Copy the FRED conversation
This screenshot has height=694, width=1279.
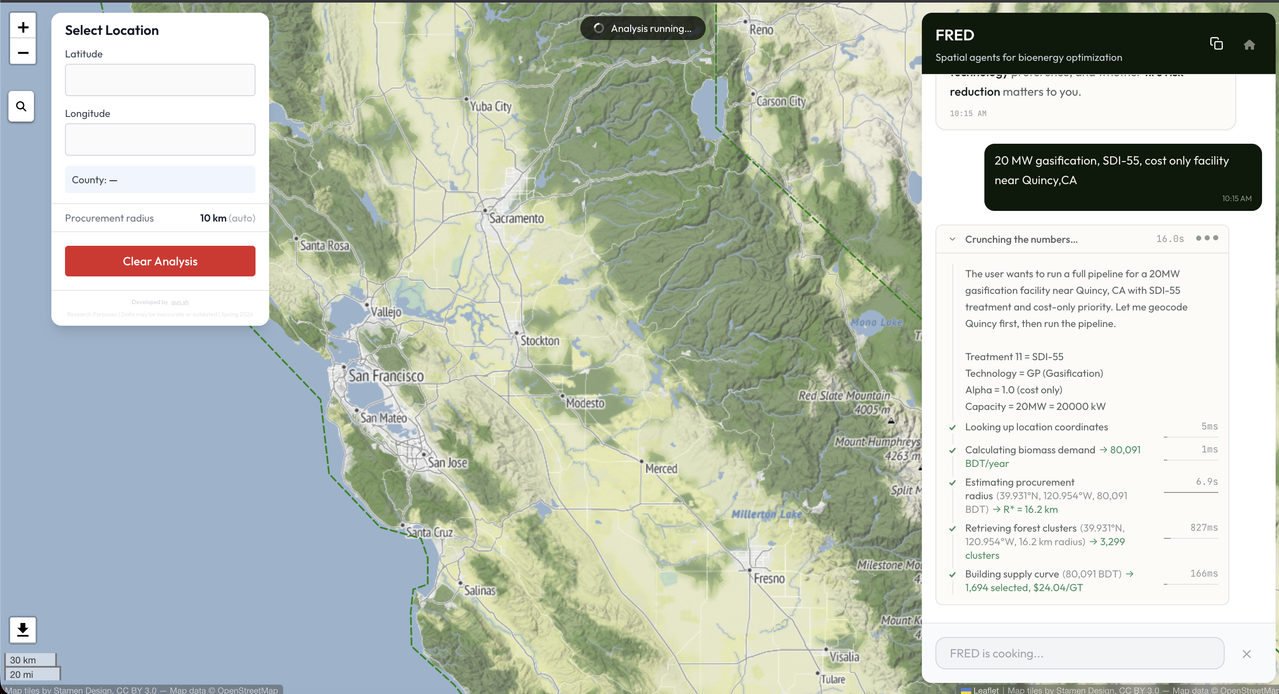click(x=1216, y=44)
